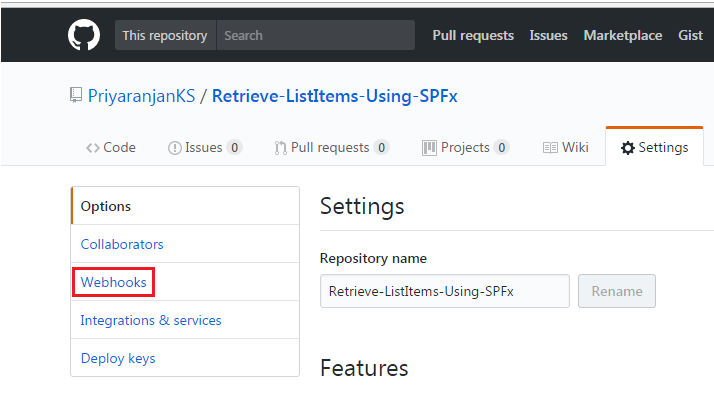This screenshot has width=714, height=396.
Task: Click the Pull requests branch icon
Action: click(280, 148)
